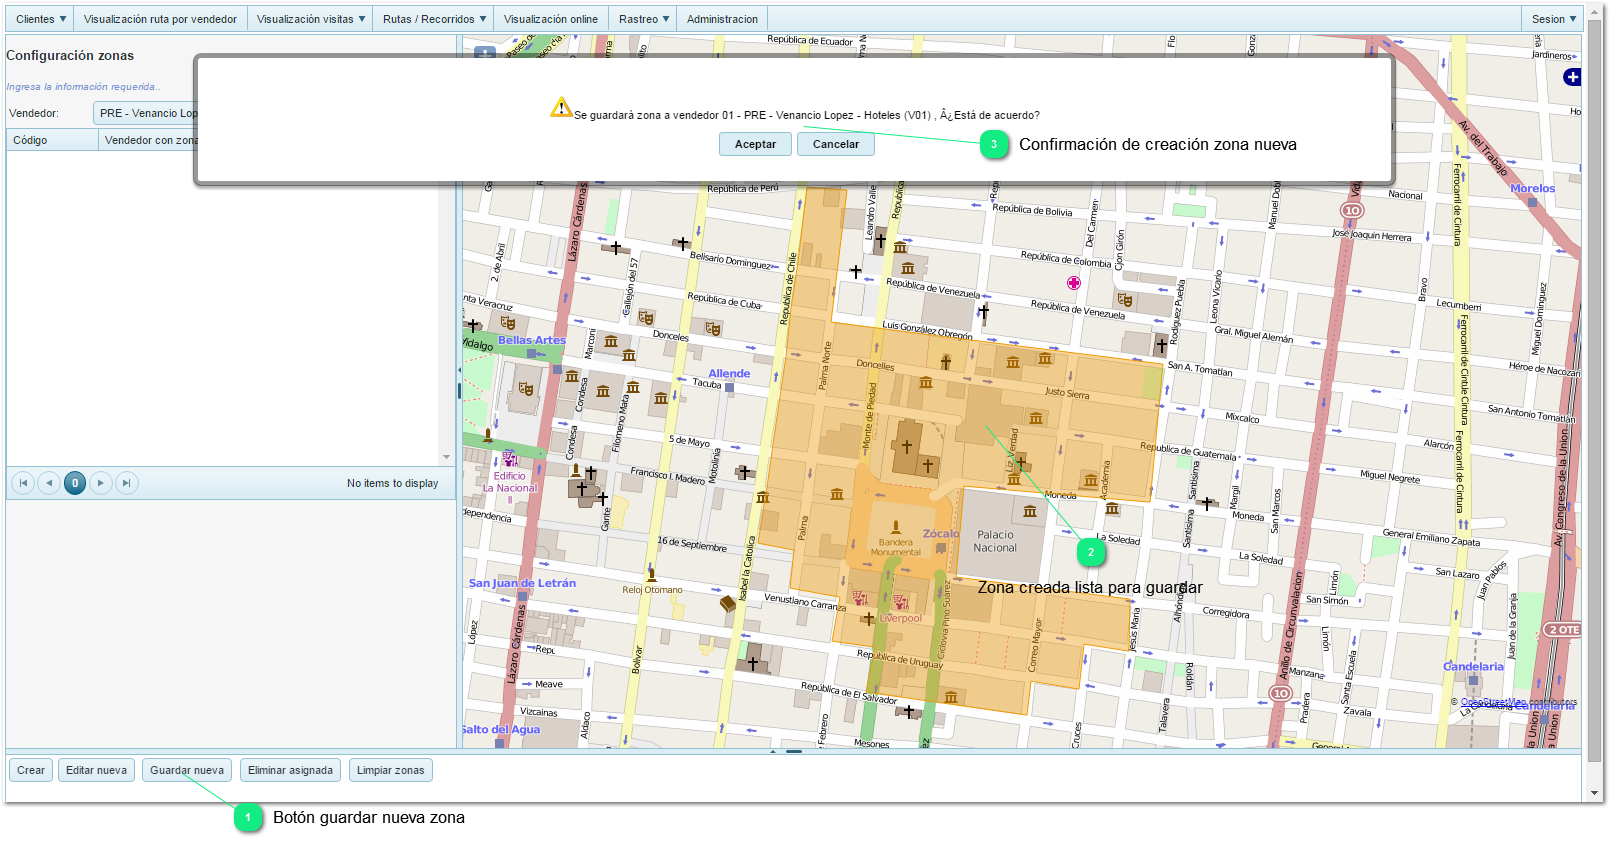Screen dimensions: 1611x850
Task: Click the 'No items to display' text
Action: (x=392, y=483)
